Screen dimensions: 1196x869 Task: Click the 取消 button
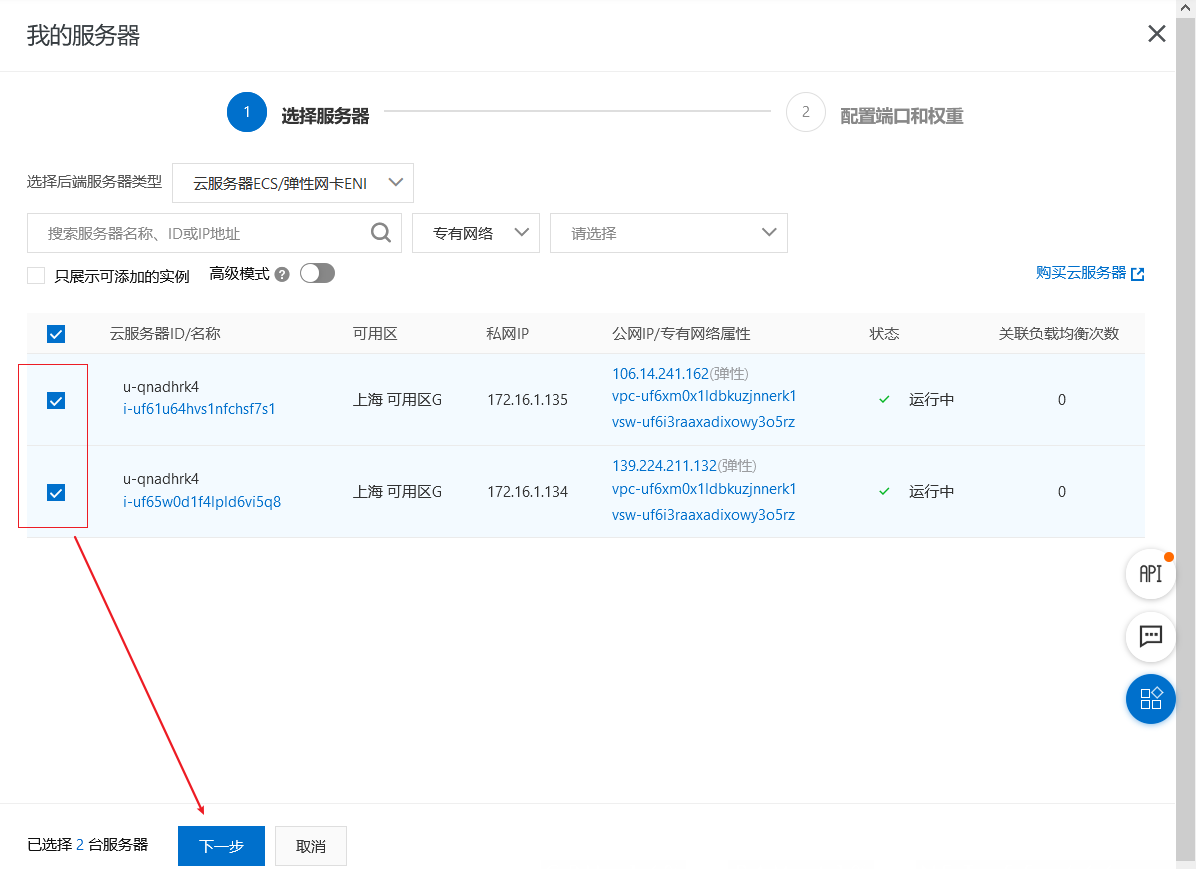[310, 845]
